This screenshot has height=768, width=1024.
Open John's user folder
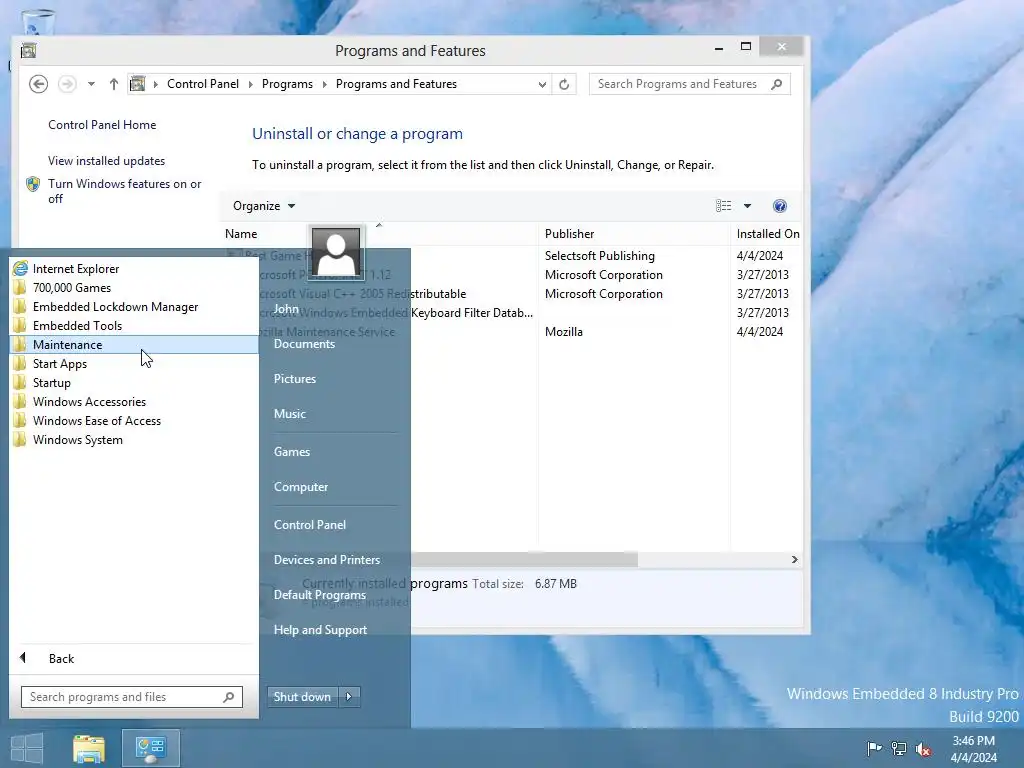click(x=286, y=309)
